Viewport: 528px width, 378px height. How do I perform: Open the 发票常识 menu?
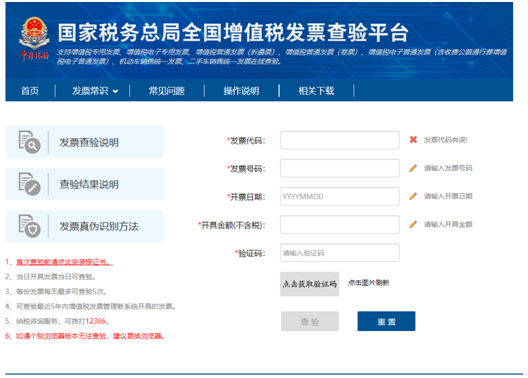click(x=90, y=91)
